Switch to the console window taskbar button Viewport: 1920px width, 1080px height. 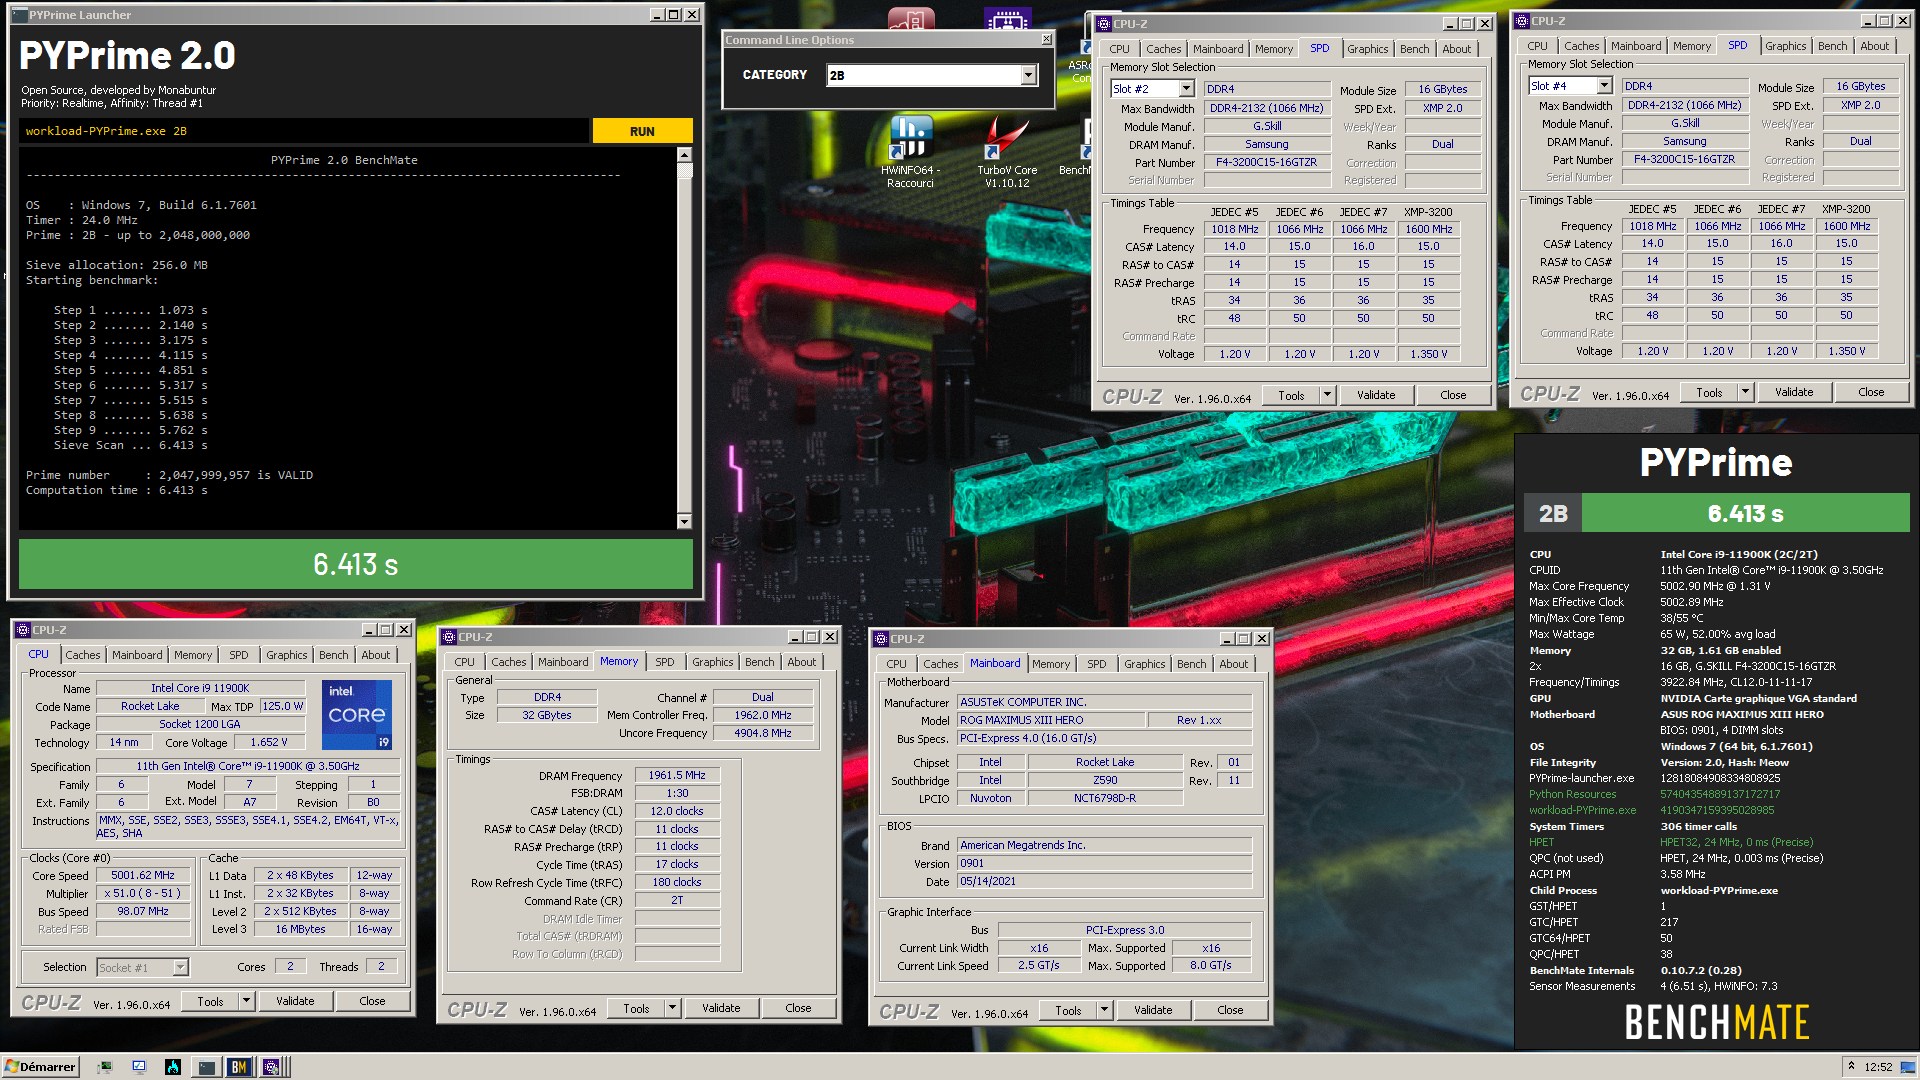click(x=206, y=1067)
